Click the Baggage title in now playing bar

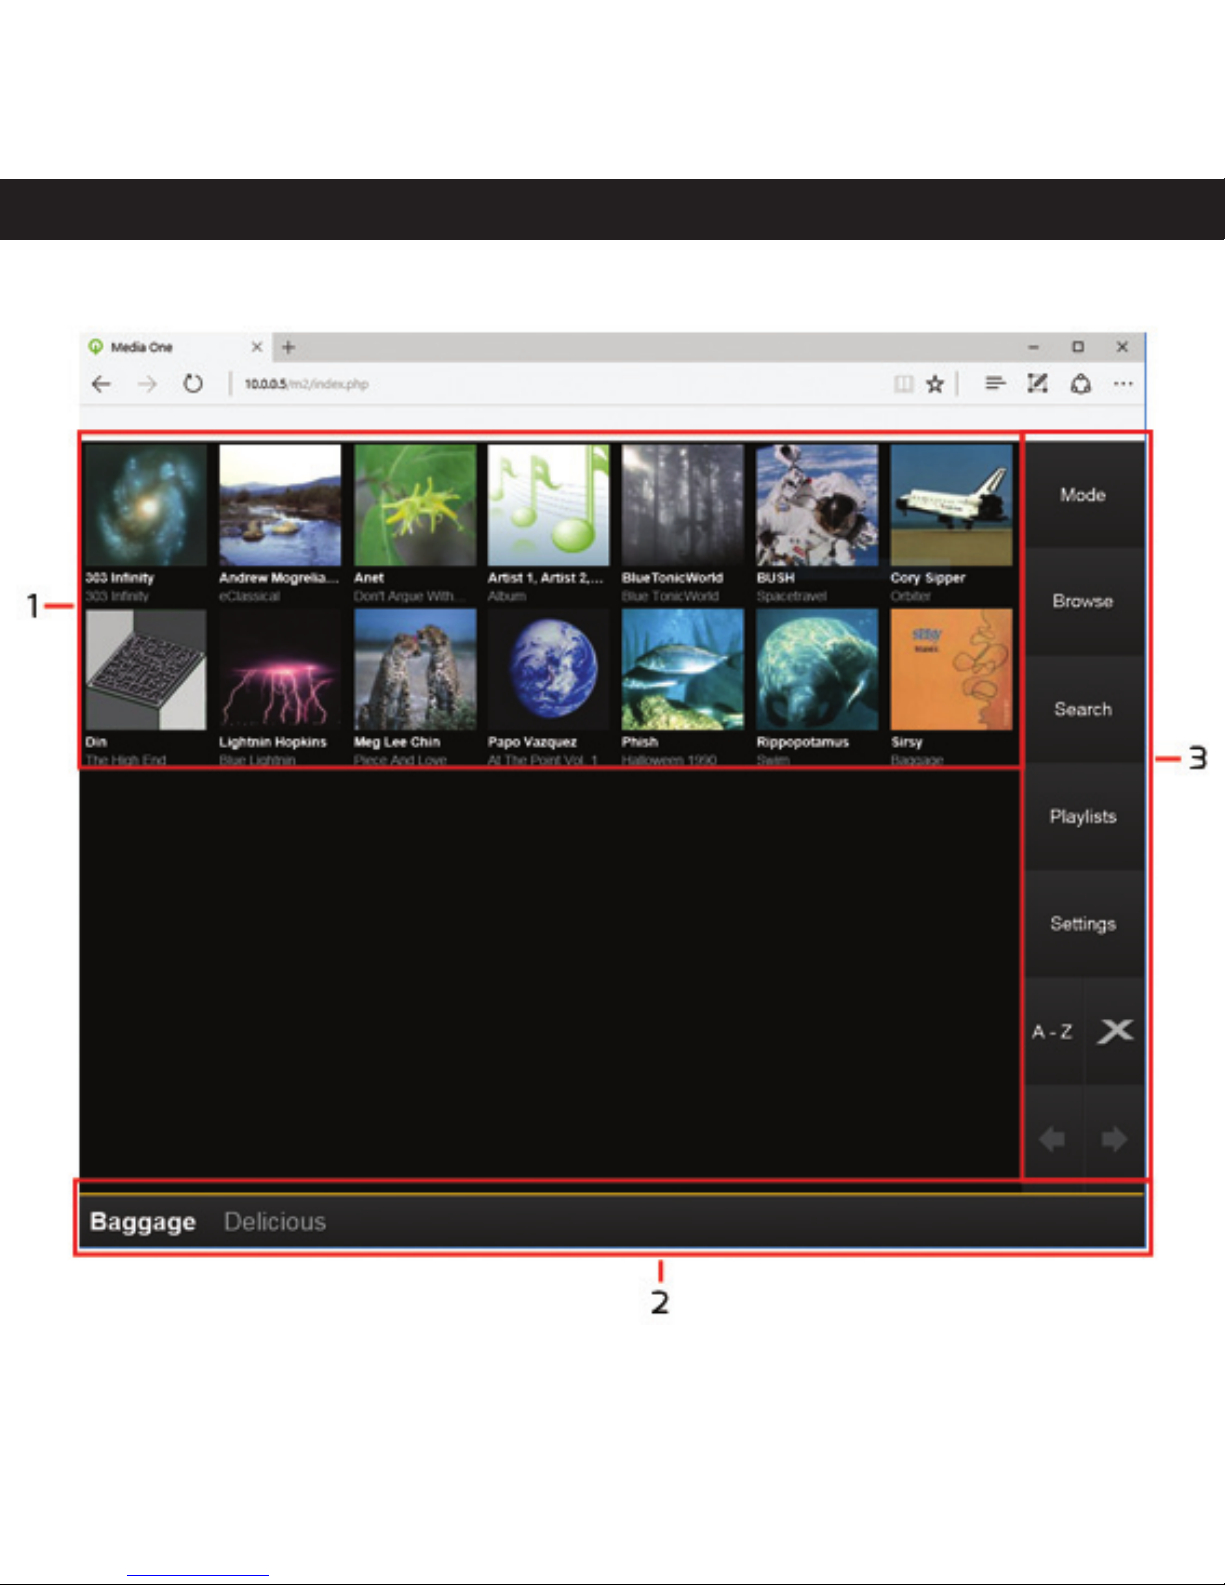point(143,1222)
